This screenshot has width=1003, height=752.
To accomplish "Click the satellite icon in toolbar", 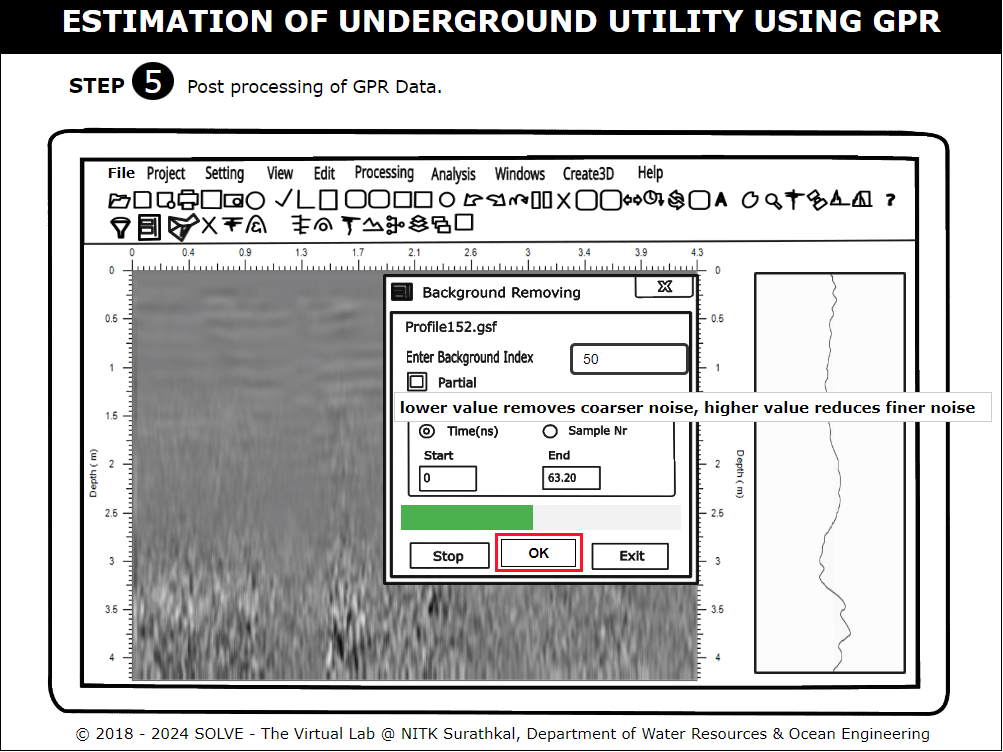I will [817, 200].
